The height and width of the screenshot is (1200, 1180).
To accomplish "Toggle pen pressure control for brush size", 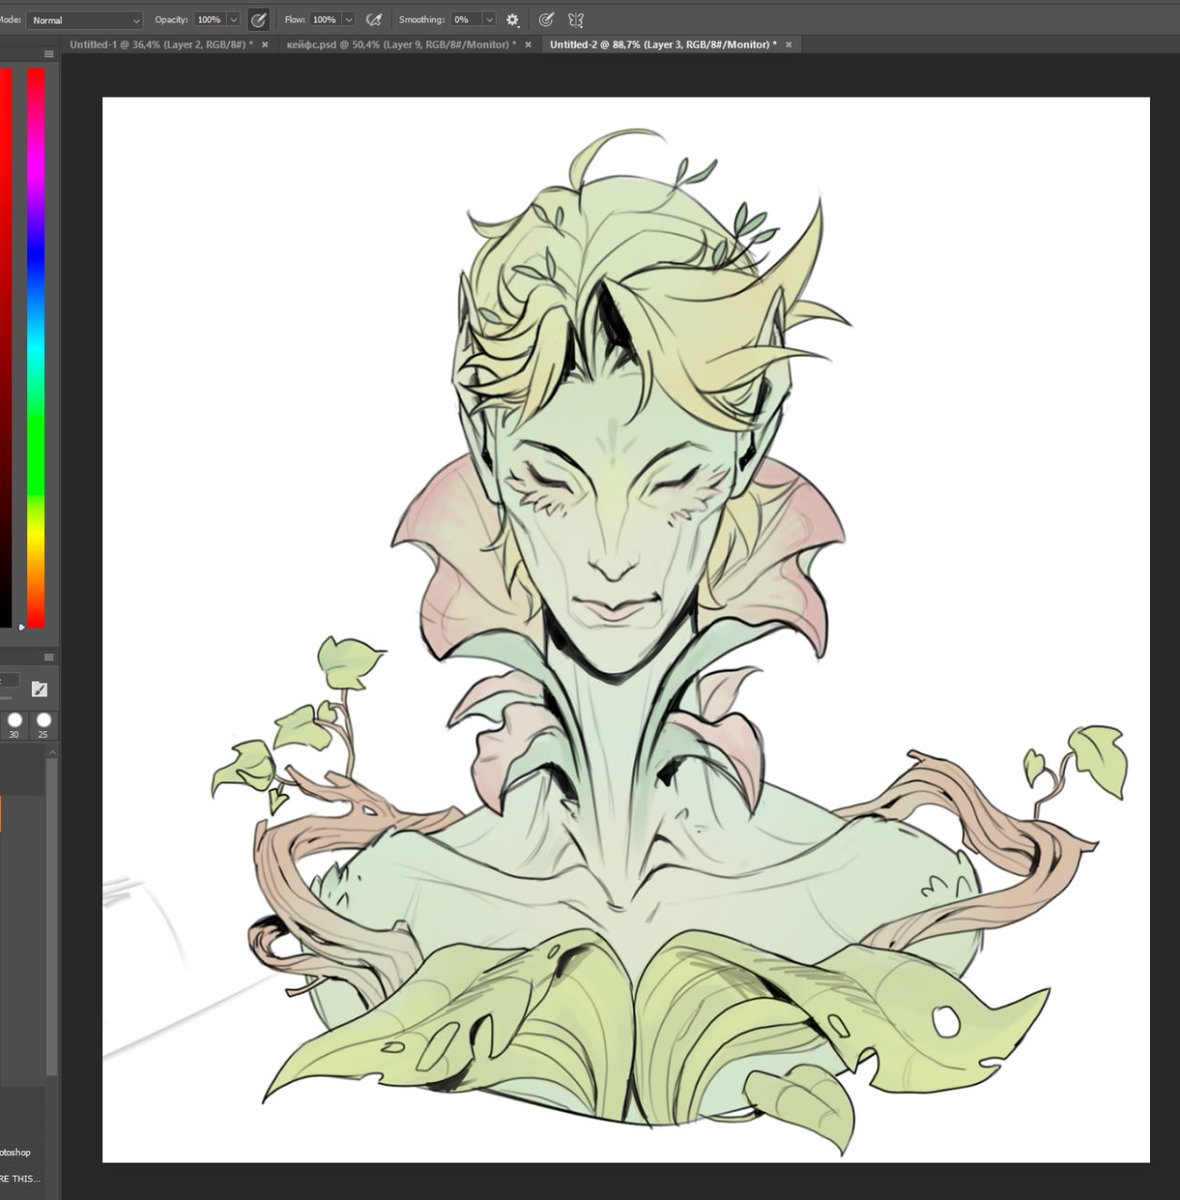I will (545, 19).
